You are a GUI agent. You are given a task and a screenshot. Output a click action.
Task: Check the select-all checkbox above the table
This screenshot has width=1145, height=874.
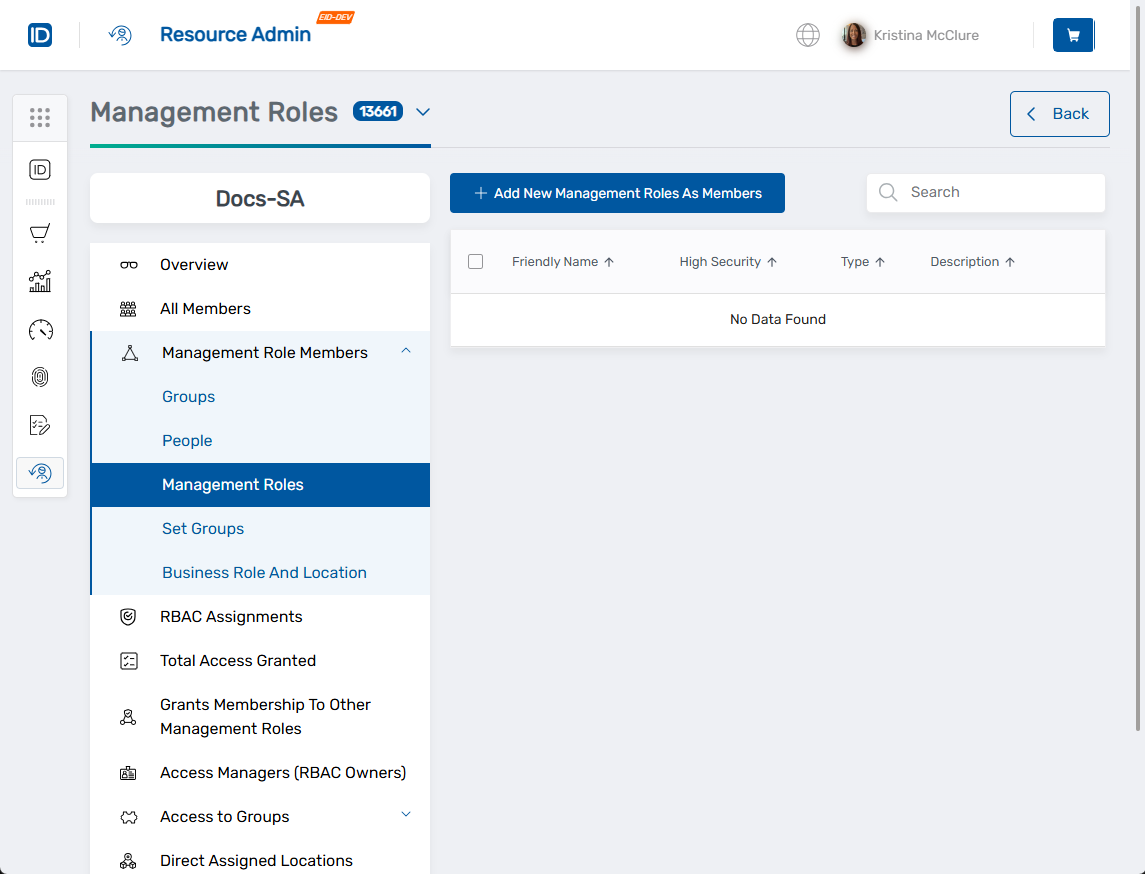[475, 261]
